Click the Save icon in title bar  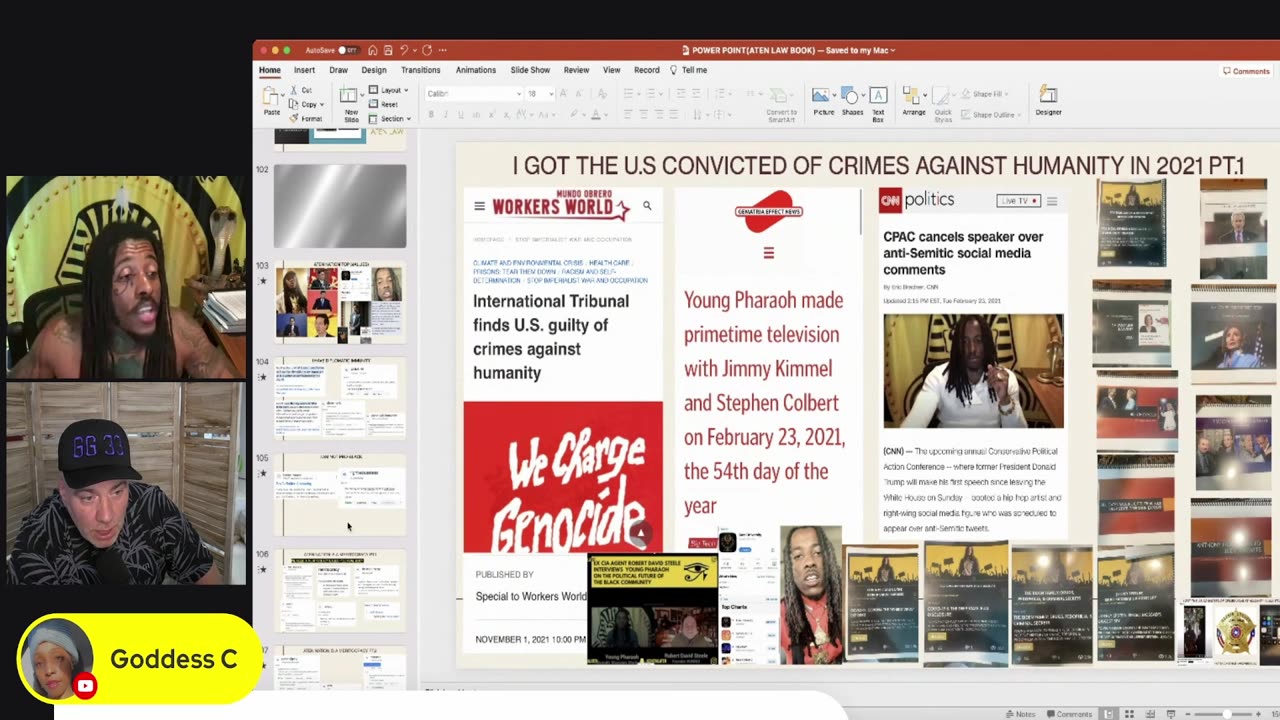tap(387, 50)
